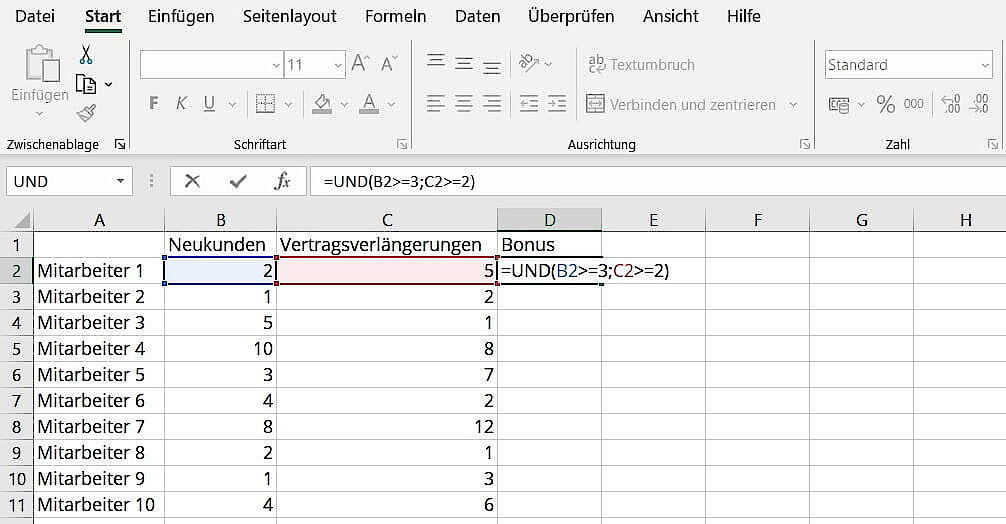Remove a decimal place
Image resolution: width=1006 pixels, height=524 pixels.
coord(979,104)
